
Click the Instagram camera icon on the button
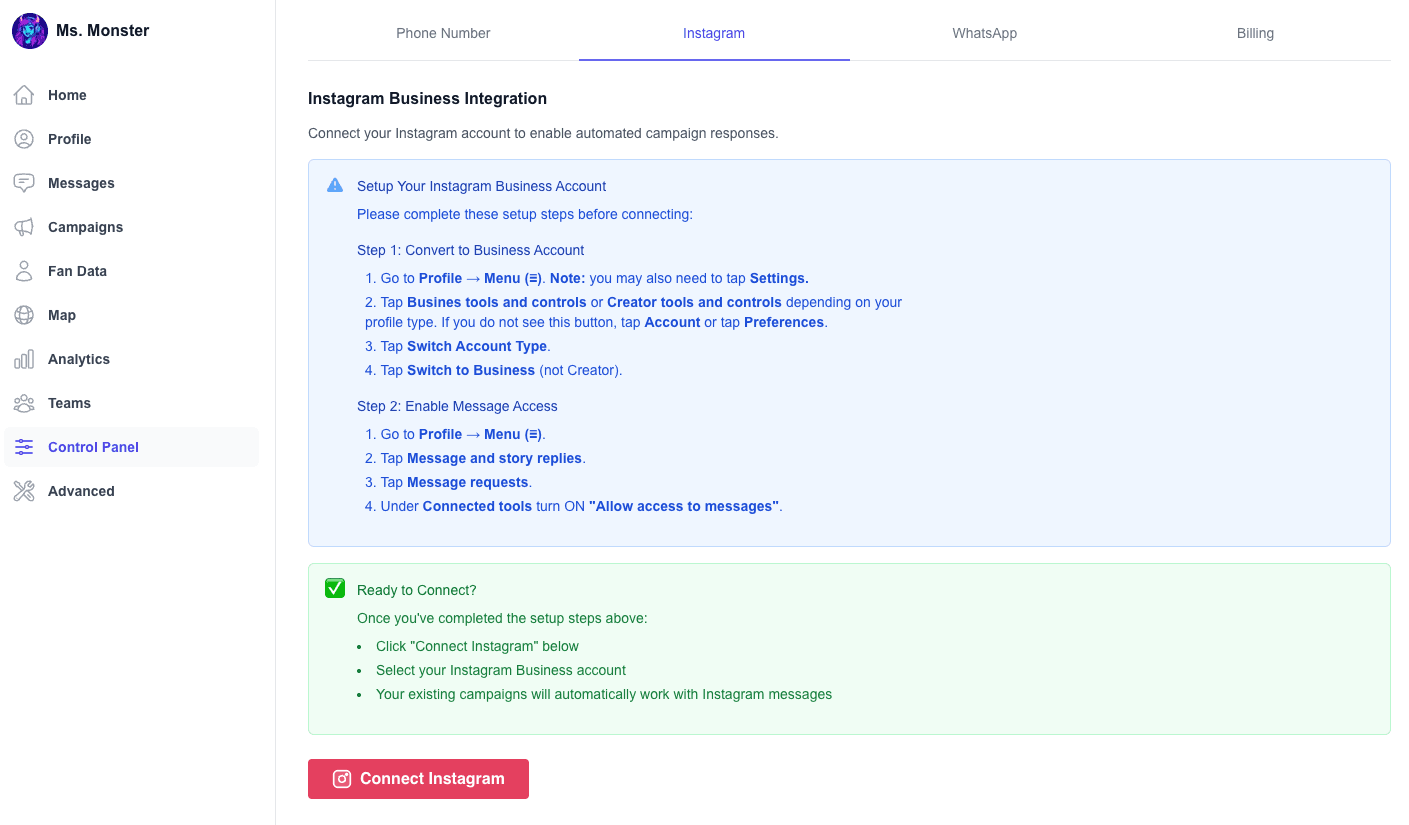[x=341, y=778]
